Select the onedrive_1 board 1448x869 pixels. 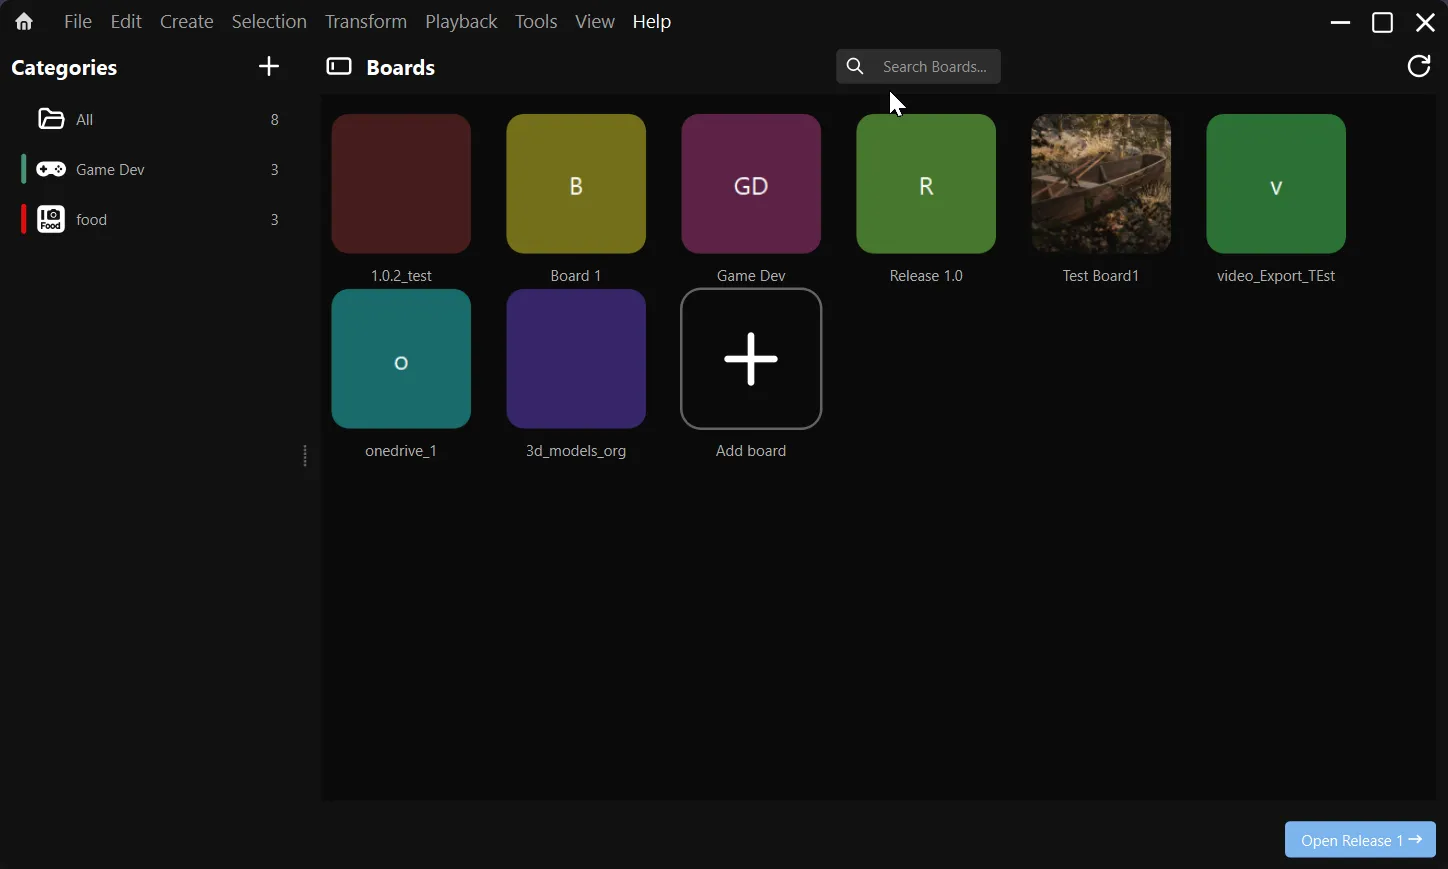point(402,360)
